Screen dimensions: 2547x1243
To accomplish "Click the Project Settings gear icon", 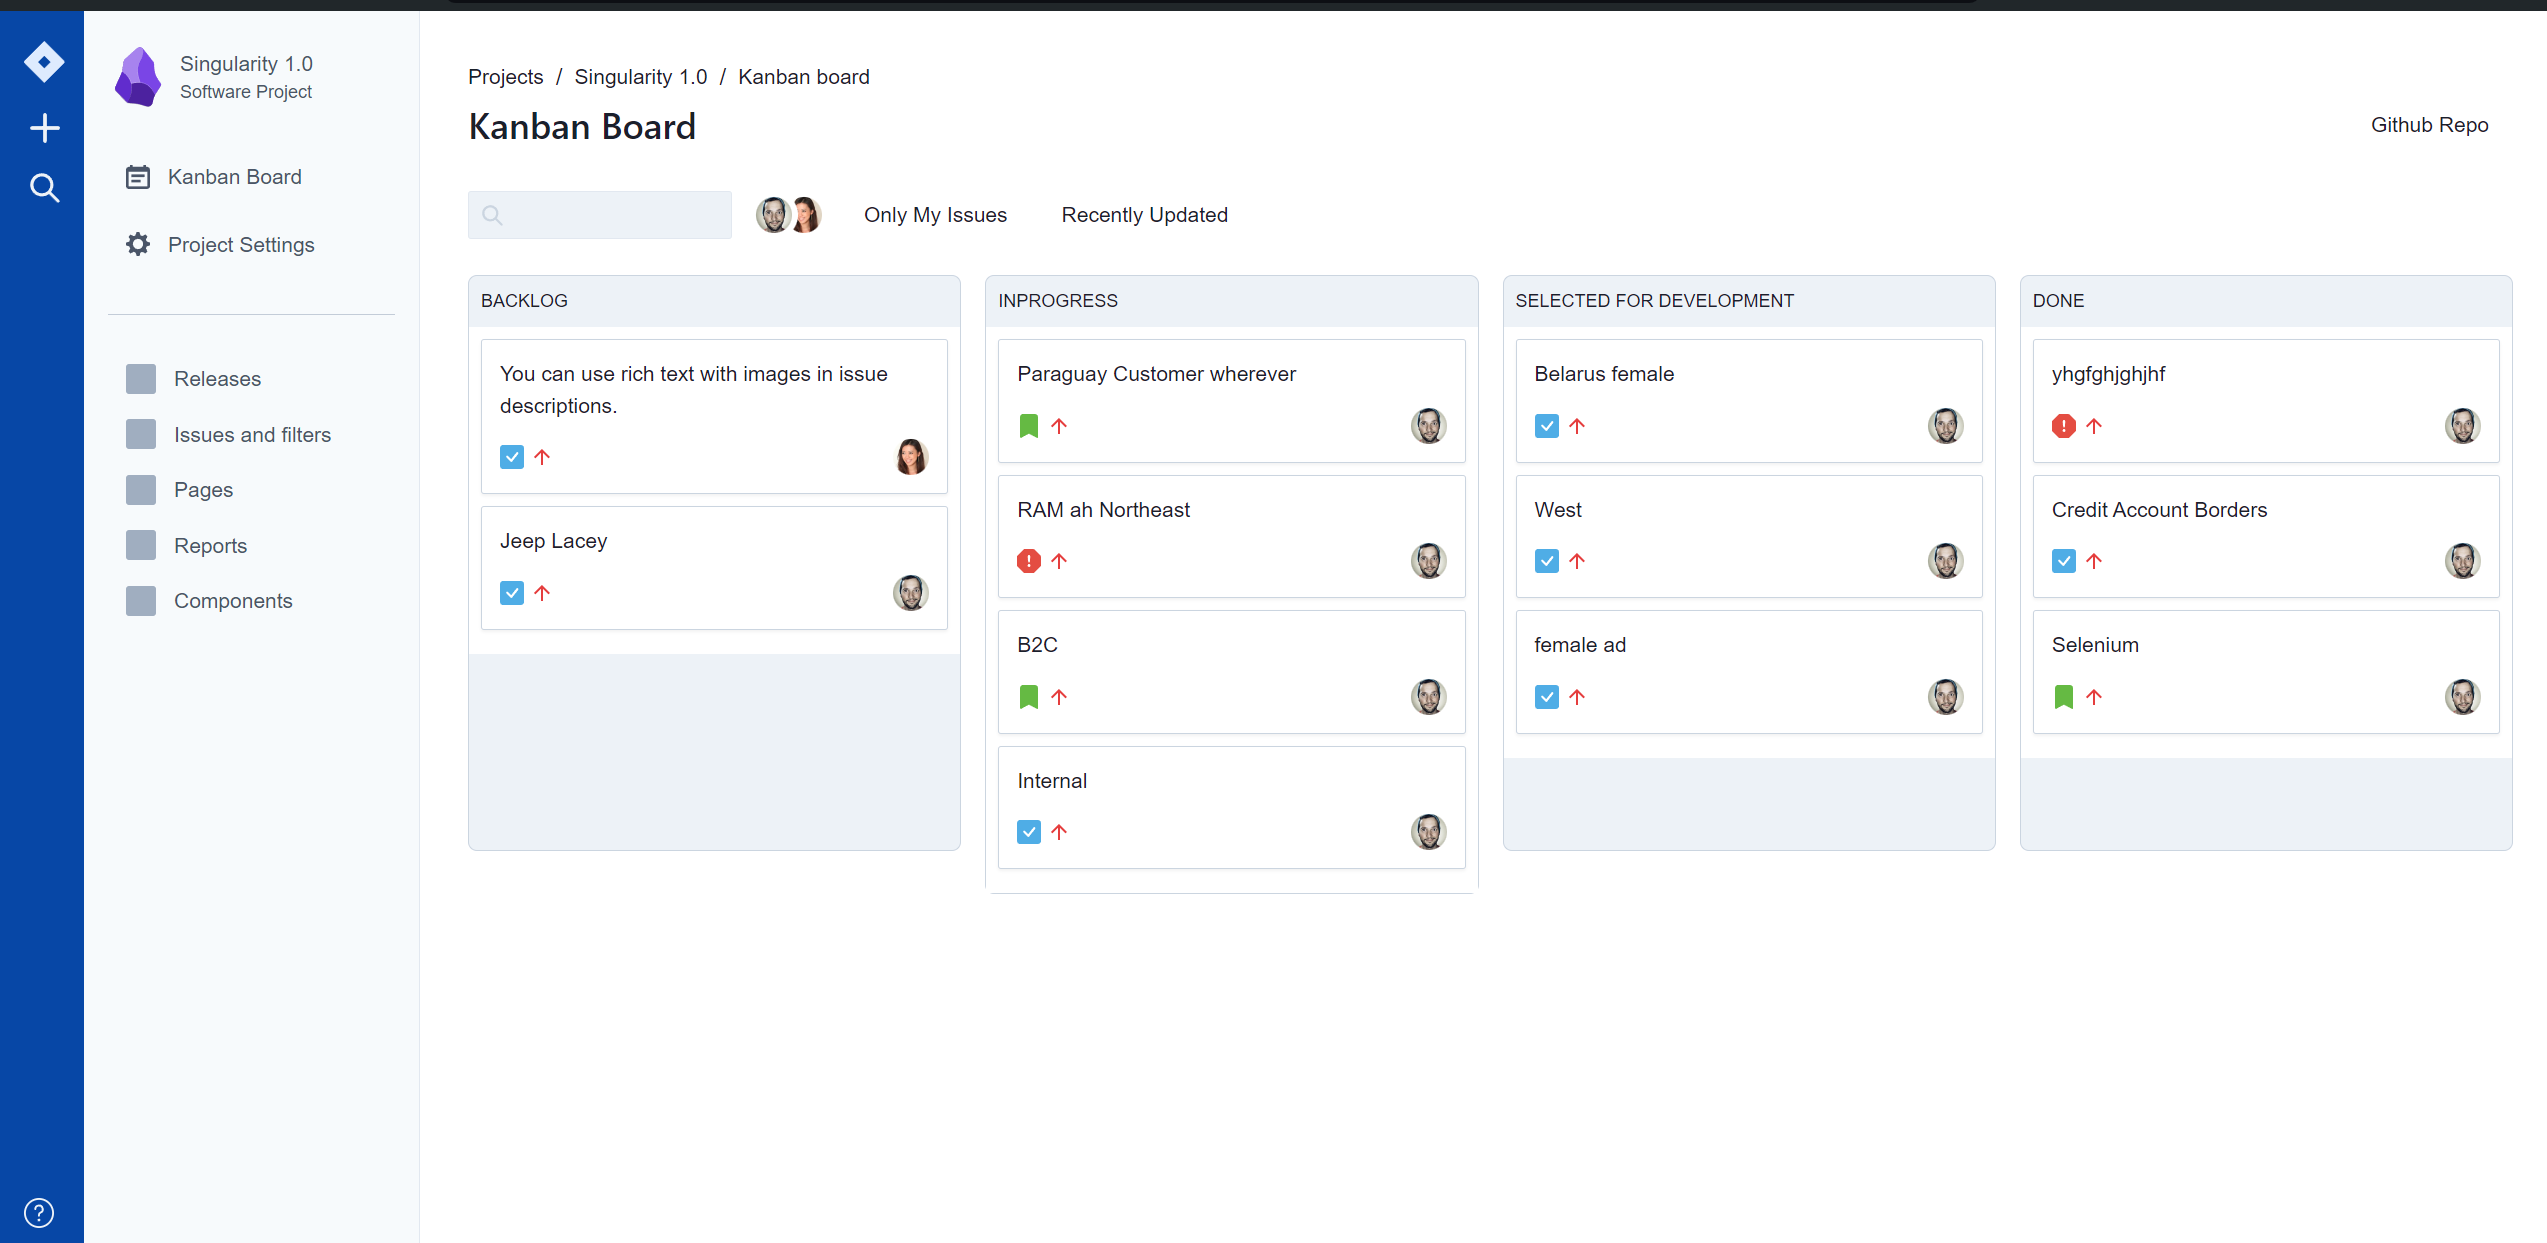I will 138,245.
